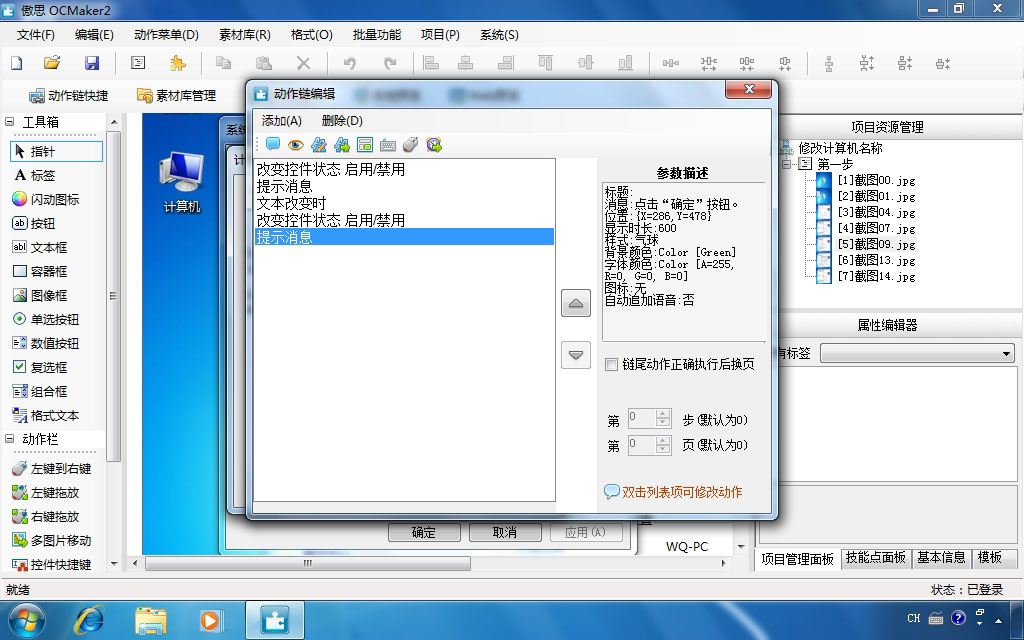The width and height of the screenshot is (1024, 640).
Task: Click the 确定 button
Action: pyautogui.click(x=424, y=532)
